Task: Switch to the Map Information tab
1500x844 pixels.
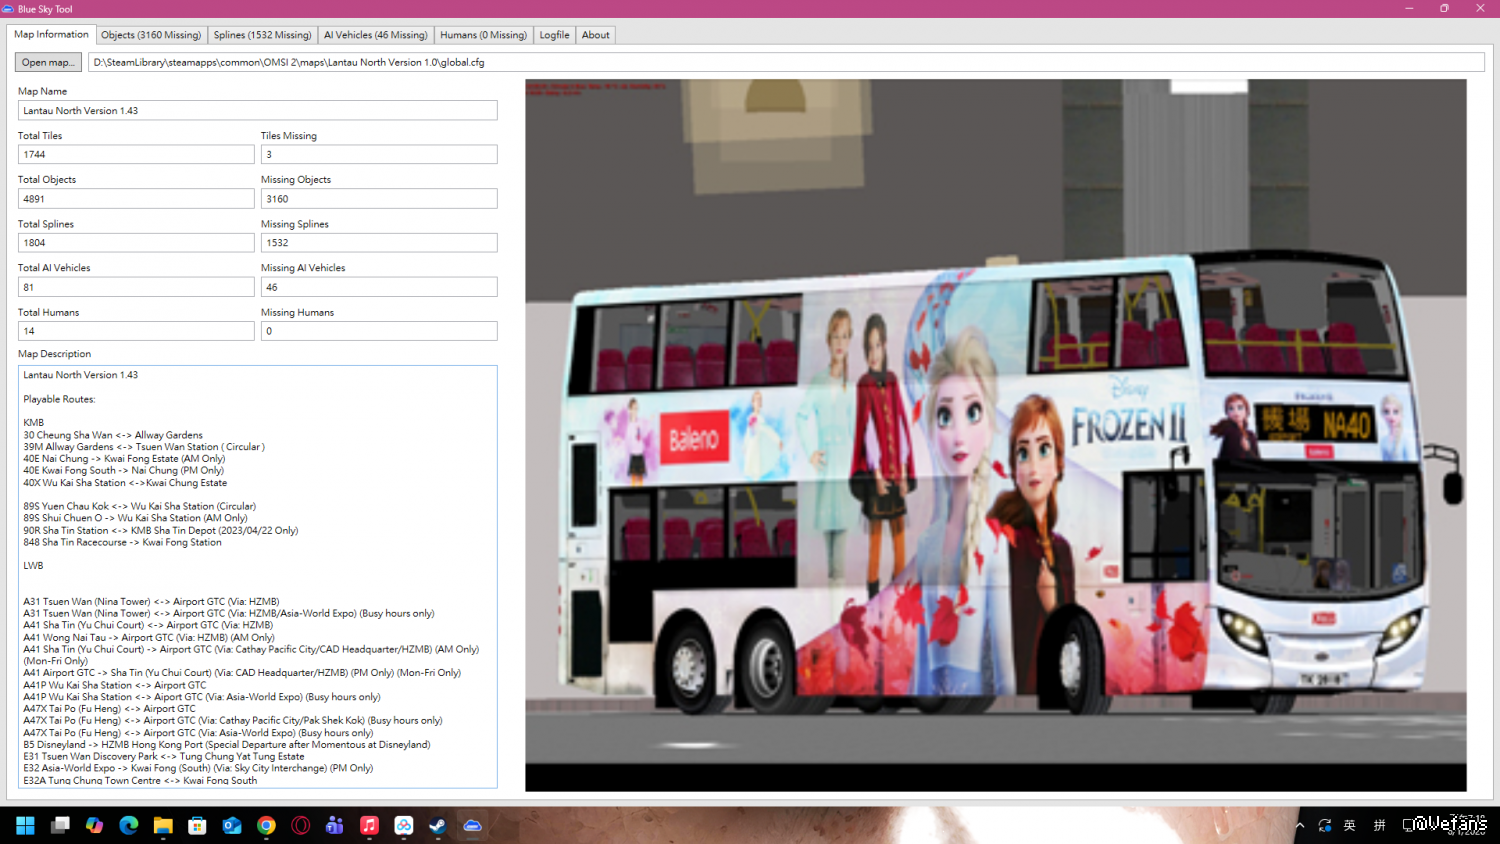Action: pyautogui.click(x=51, y=34)
